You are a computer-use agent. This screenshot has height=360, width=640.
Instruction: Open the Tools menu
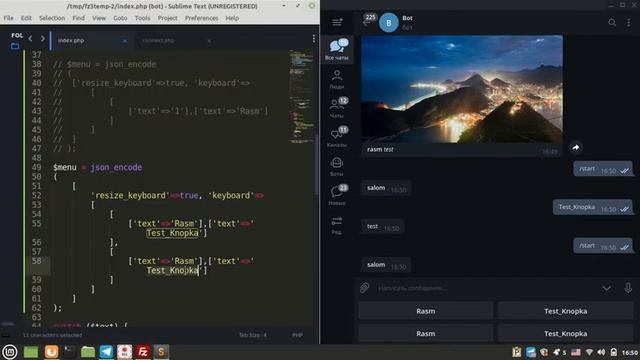coord(142,18)
